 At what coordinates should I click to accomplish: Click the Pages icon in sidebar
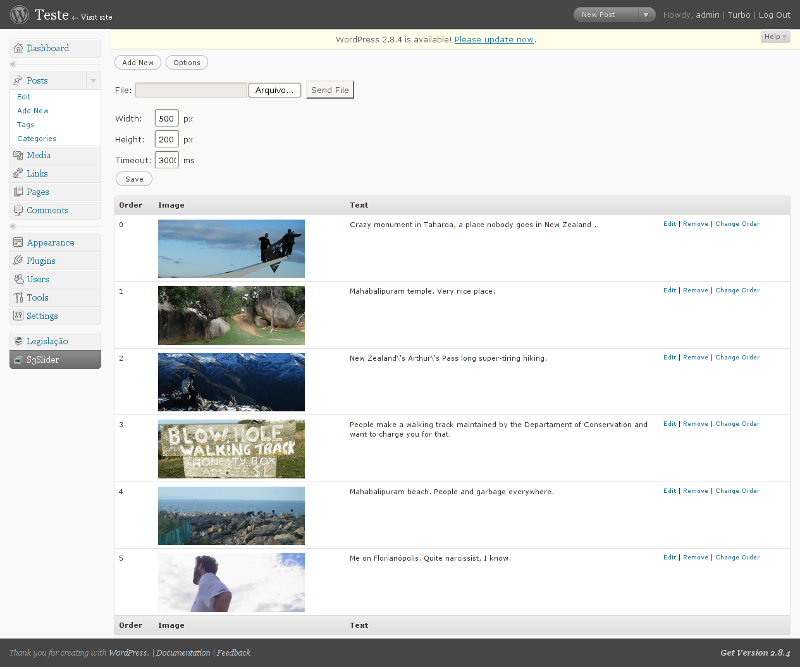[x=18, y=192]
